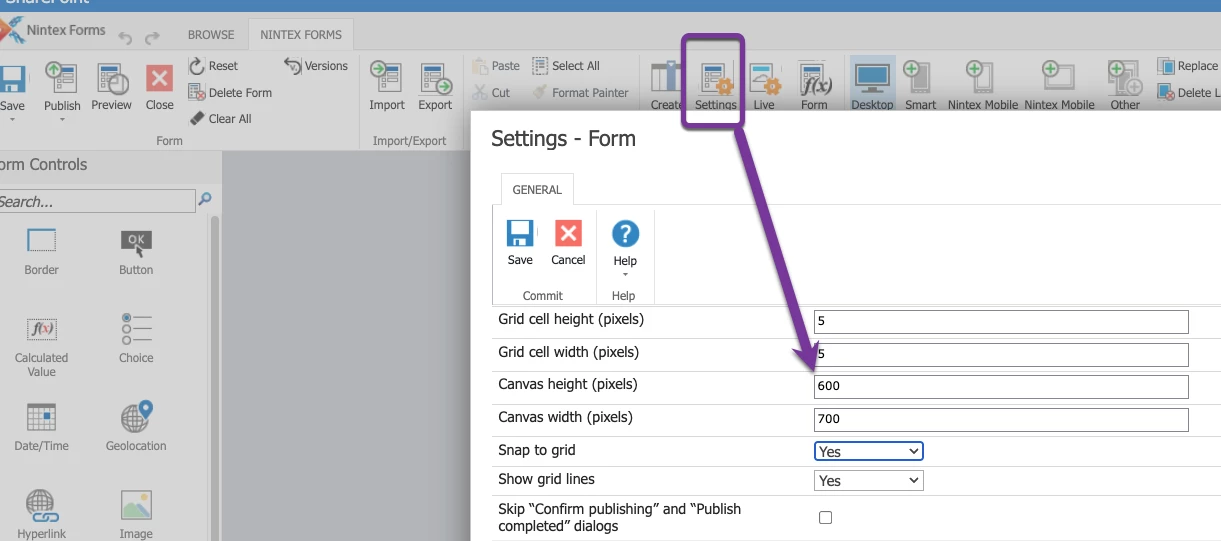Click the Publish form icon

point(62,80)
